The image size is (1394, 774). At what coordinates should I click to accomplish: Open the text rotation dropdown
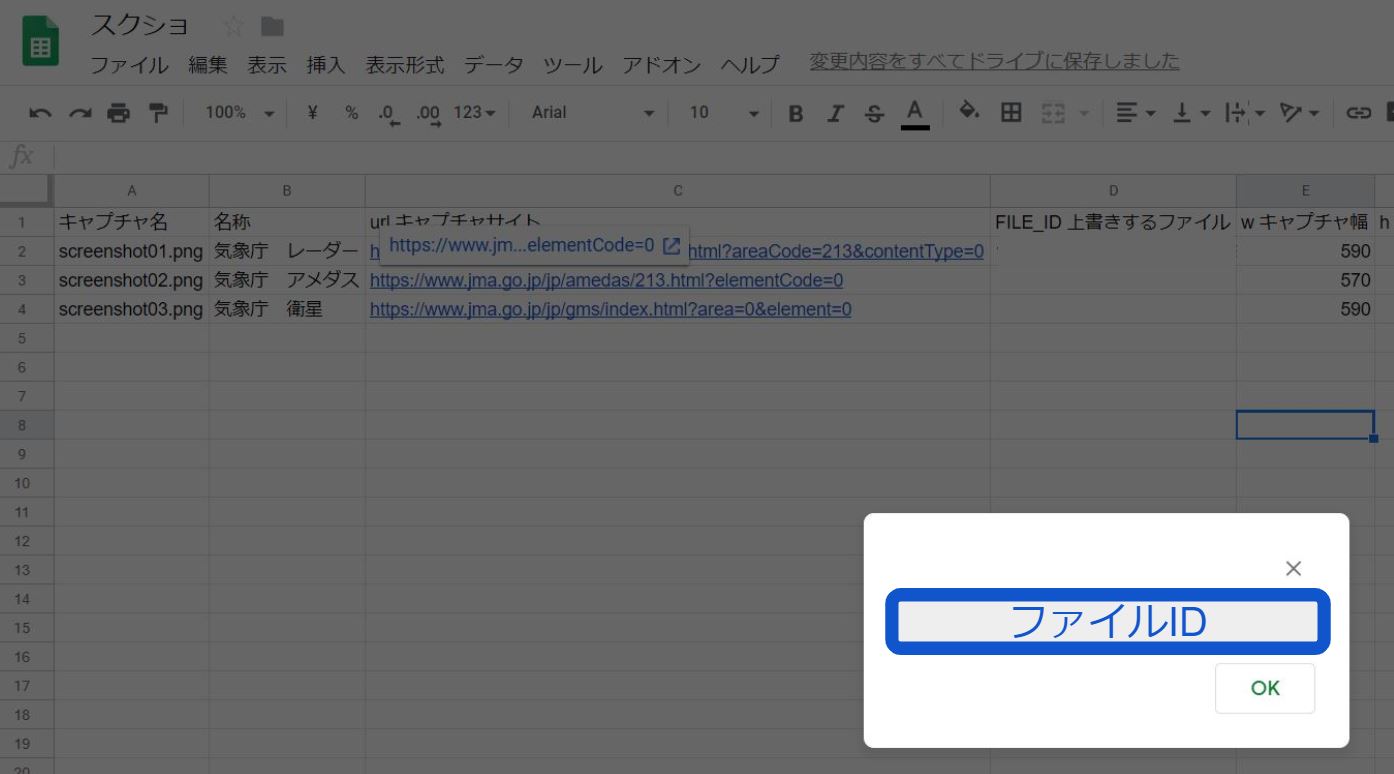(x=1300, y=113)
